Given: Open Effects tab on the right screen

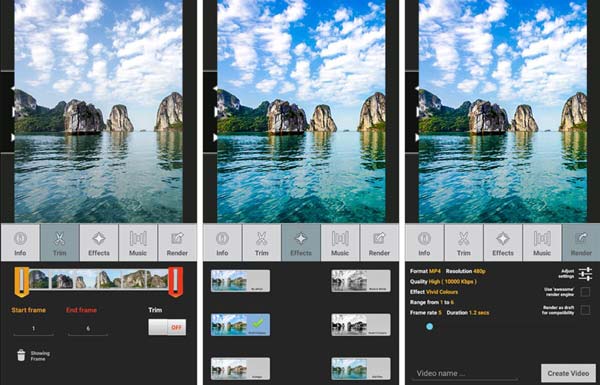Looking at the screenshot, I should click(x=503, y=243).
